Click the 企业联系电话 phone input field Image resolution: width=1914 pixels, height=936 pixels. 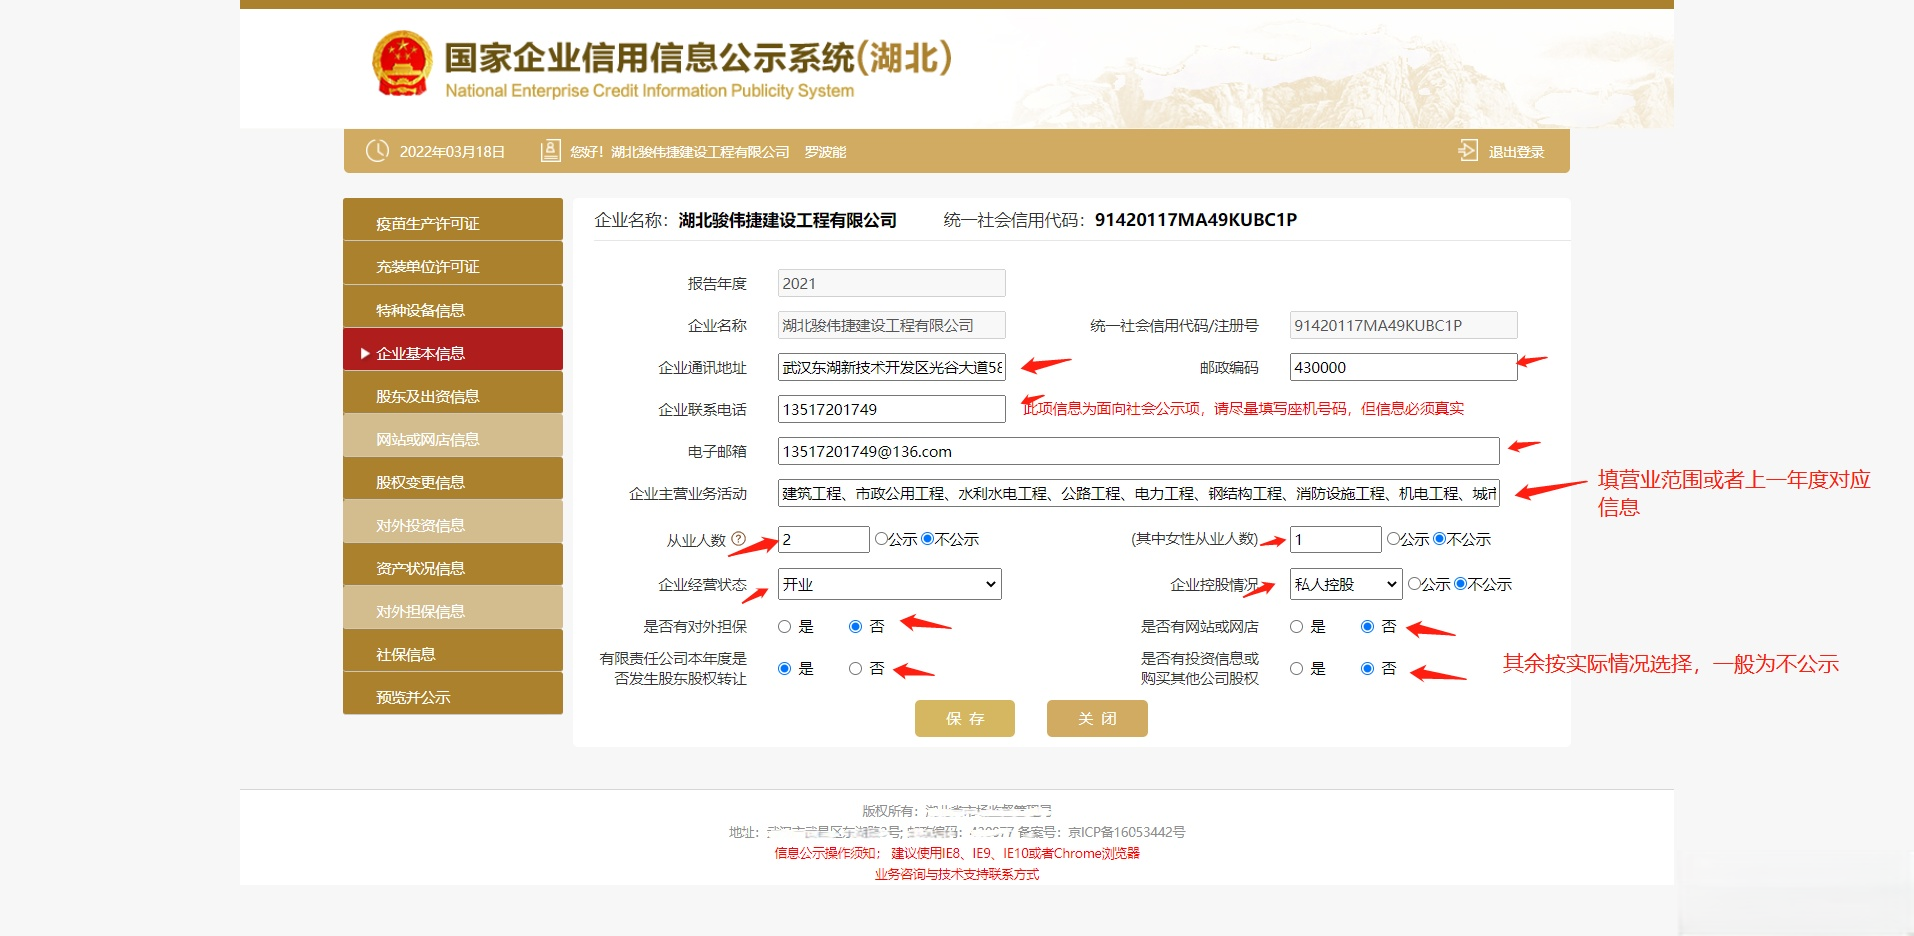(x=892, y=409)
